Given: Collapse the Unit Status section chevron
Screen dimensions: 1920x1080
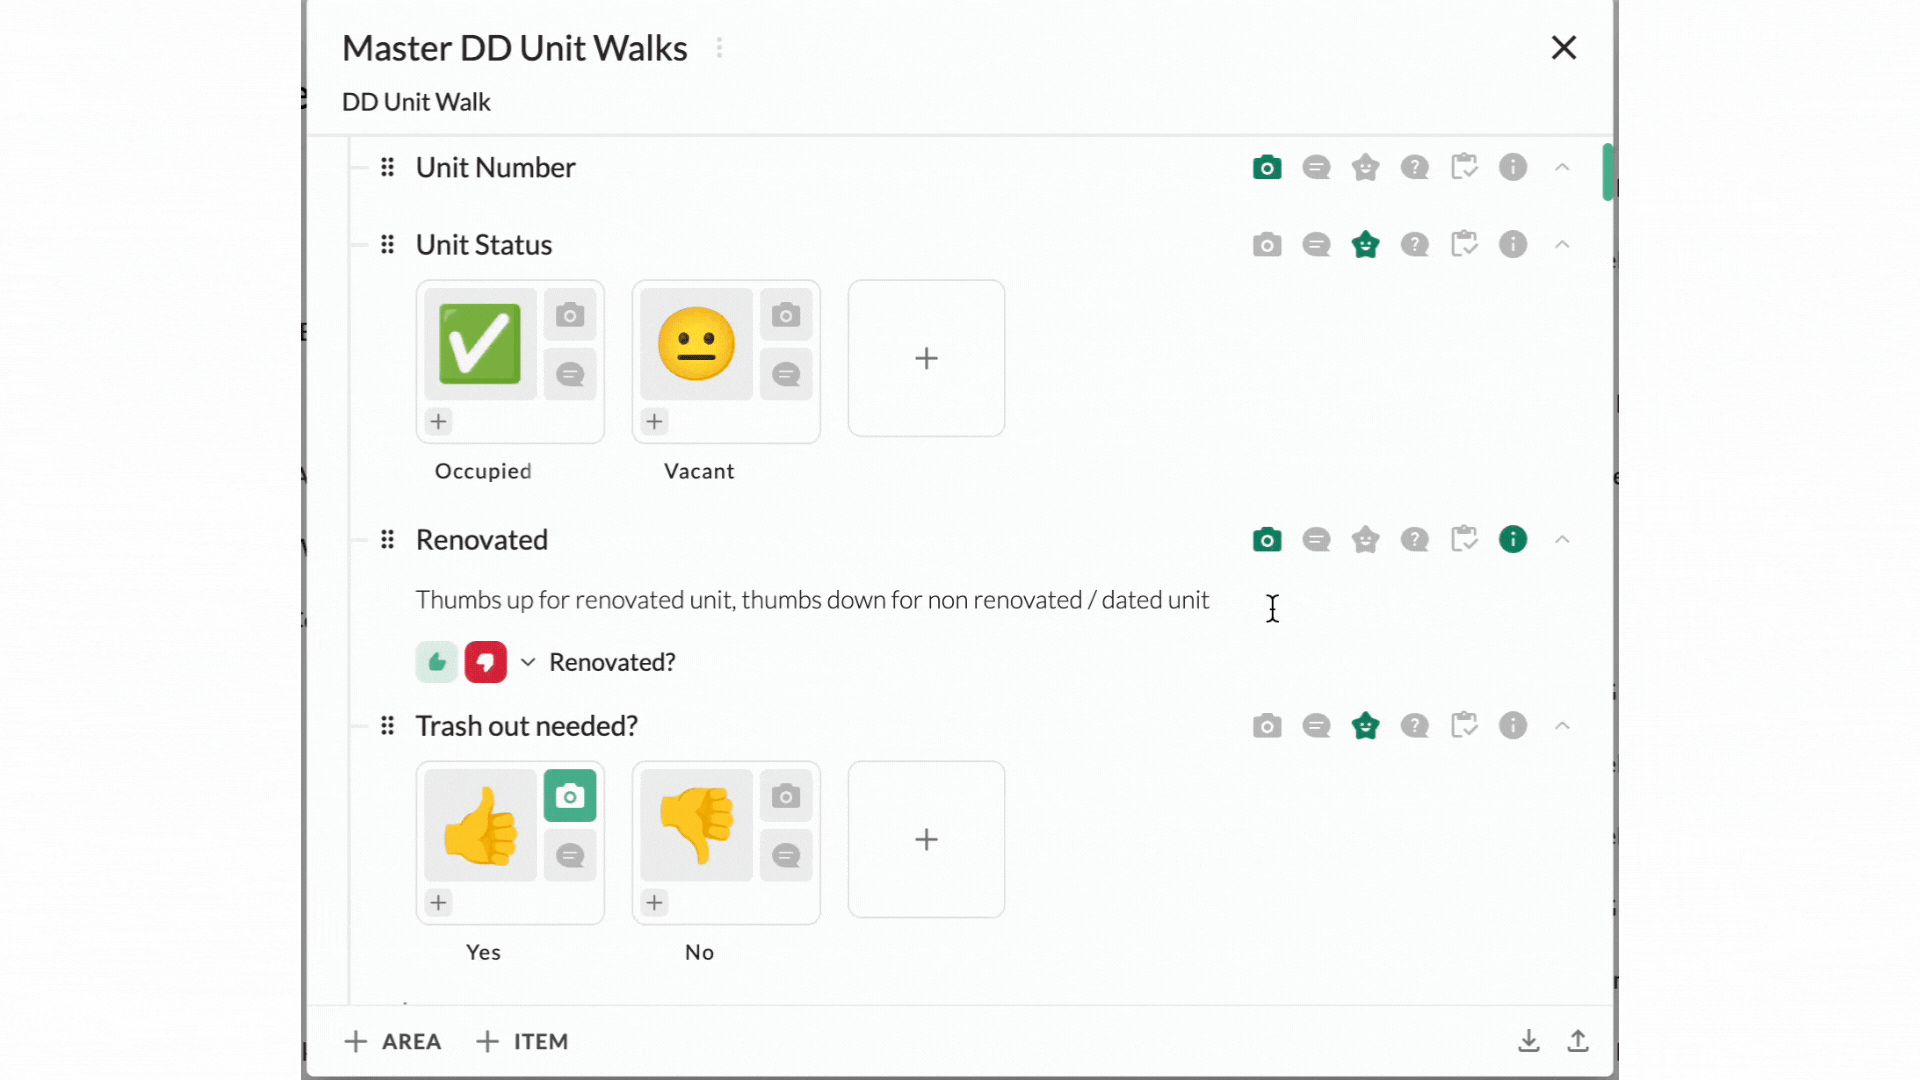Looking at the screenshot, I should tap(1562, 245).
